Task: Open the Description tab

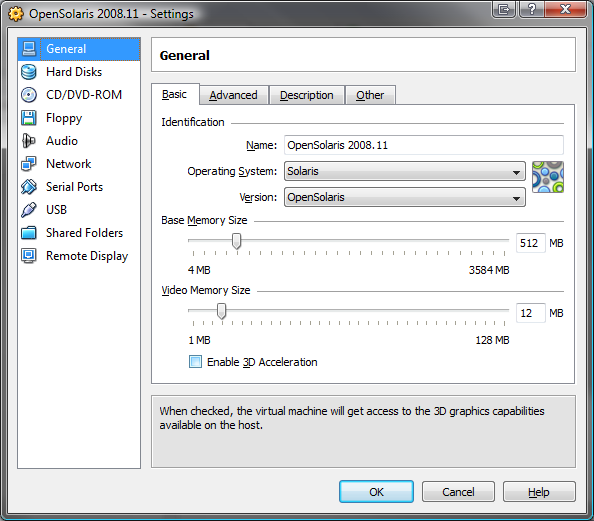Action: click(306, 95)
